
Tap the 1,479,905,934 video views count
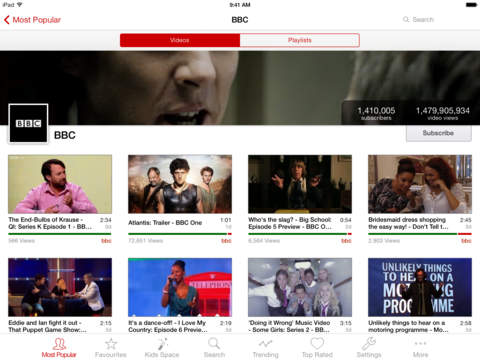443,113
